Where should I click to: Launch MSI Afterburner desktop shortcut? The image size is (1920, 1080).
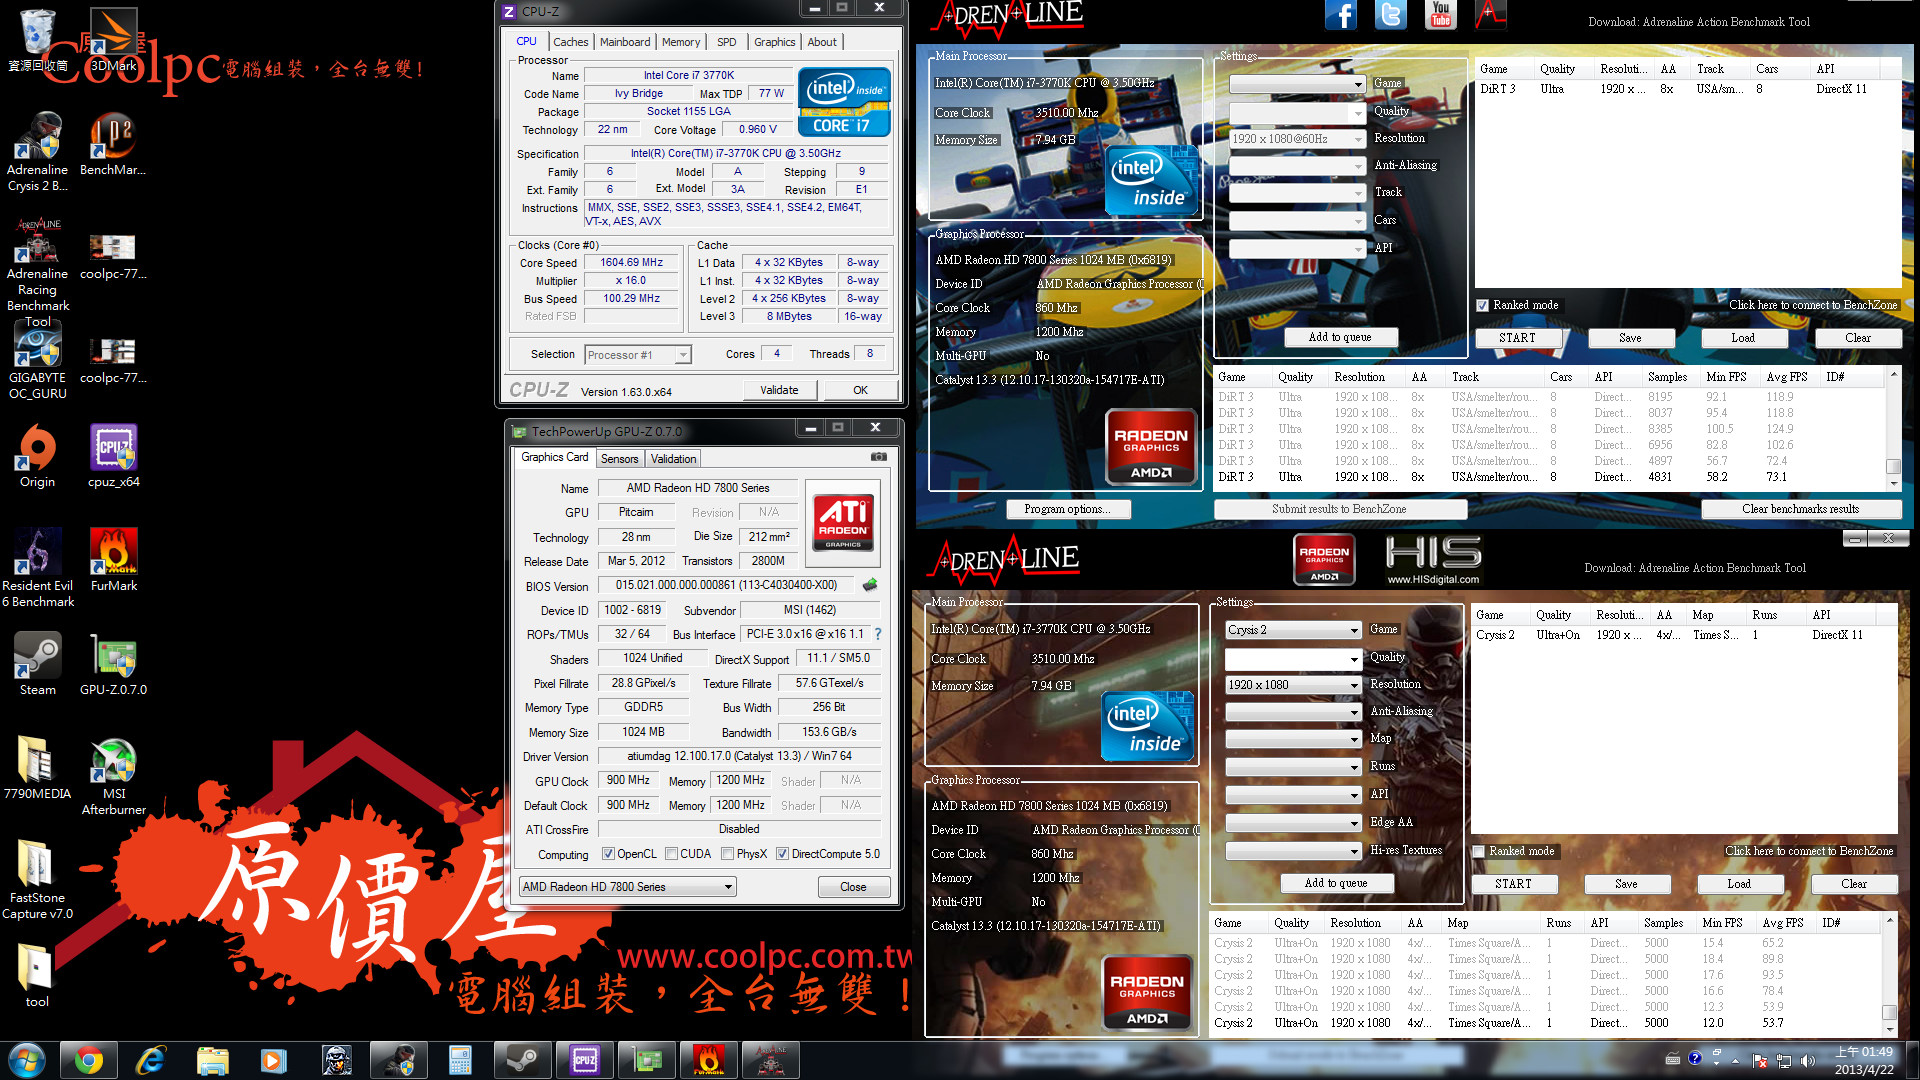pyautogui.click(x=113, y=776)
